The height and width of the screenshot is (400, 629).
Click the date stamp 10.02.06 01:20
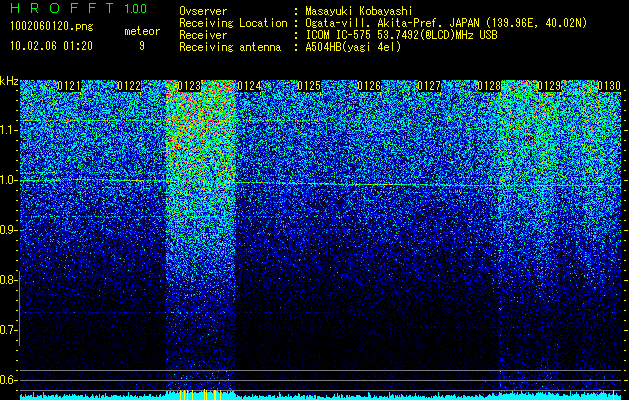point(51,46)
